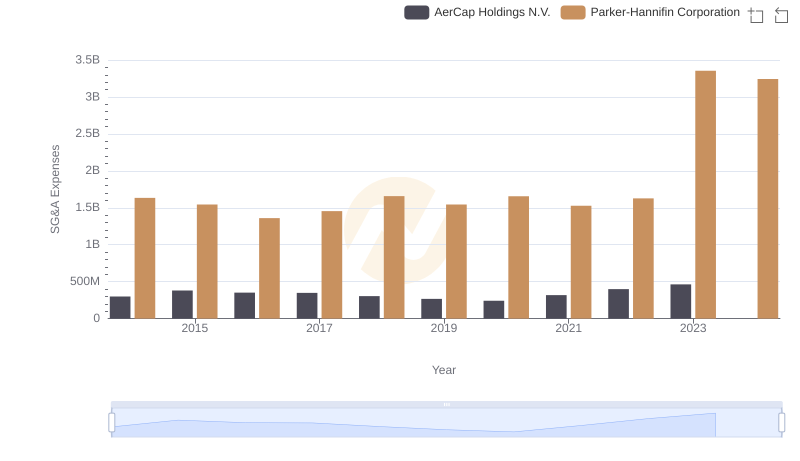
Task: Click the Parker-Hannifin bar for 2024
Action: (x=767, y=198)
